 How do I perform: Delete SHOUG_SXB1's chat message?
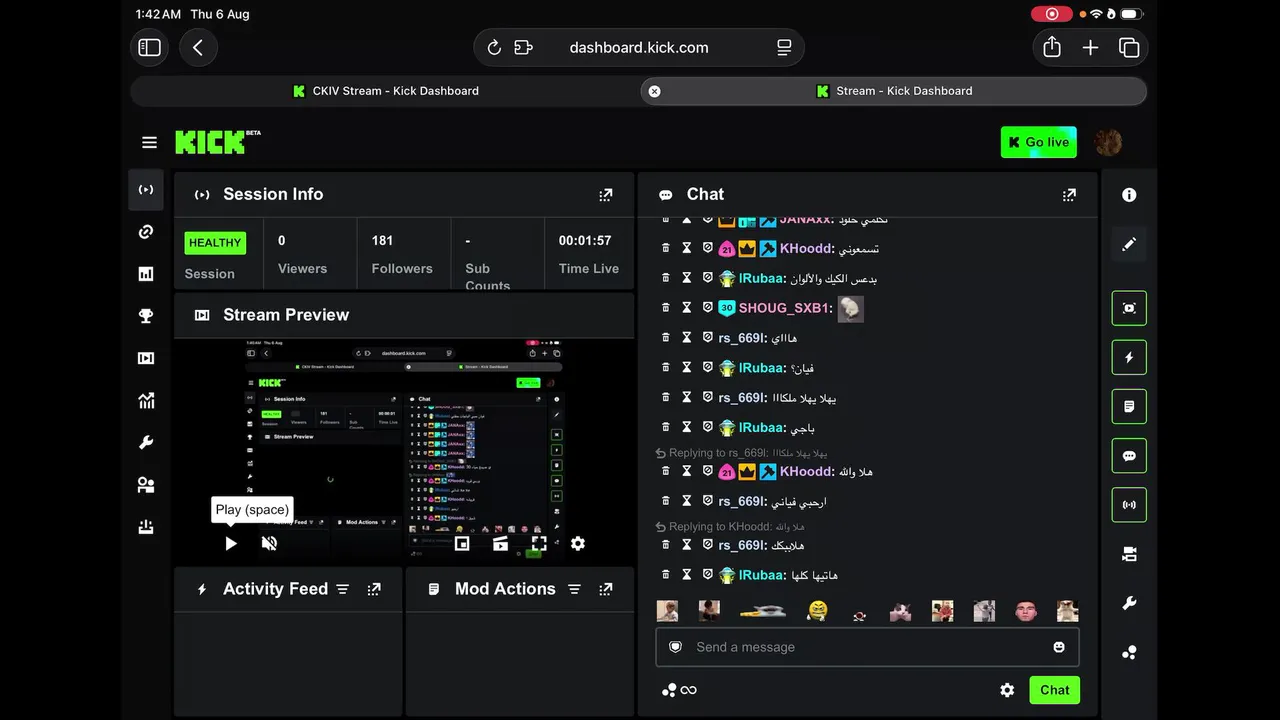click(x=666, y=308)
